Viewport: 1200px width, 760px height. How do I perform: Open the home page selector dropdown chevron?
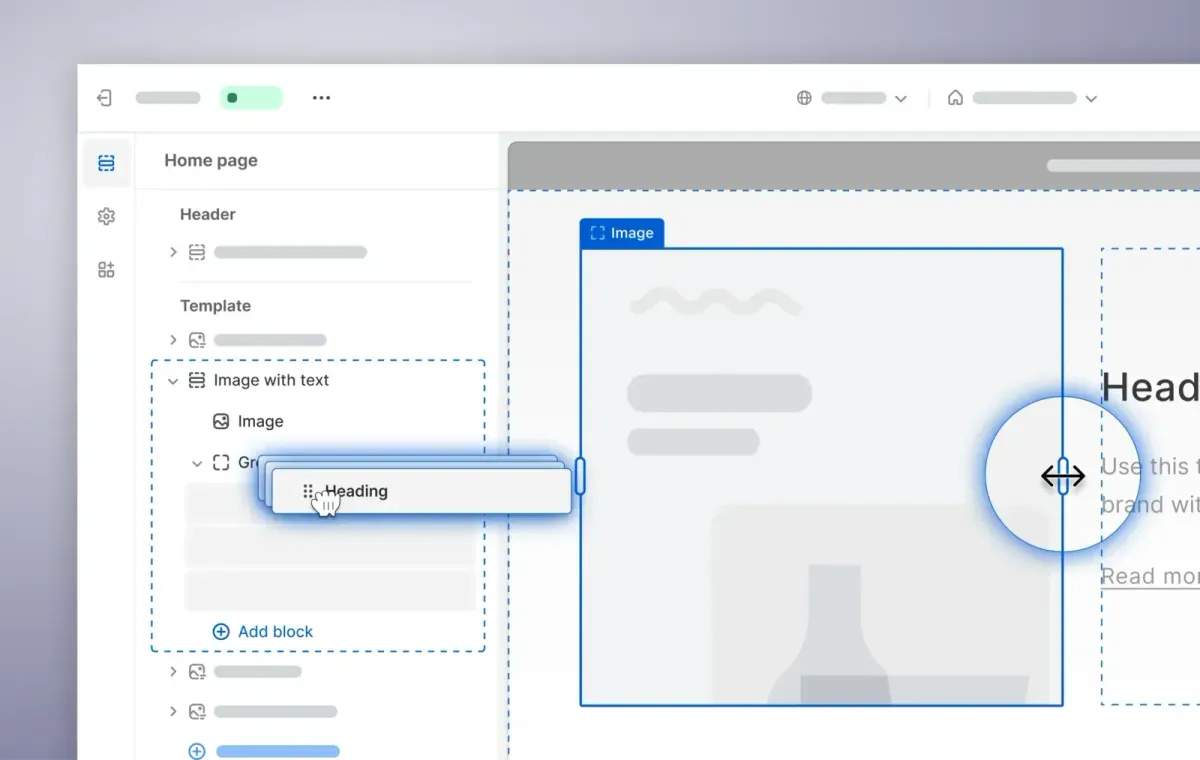[1091, 99]
